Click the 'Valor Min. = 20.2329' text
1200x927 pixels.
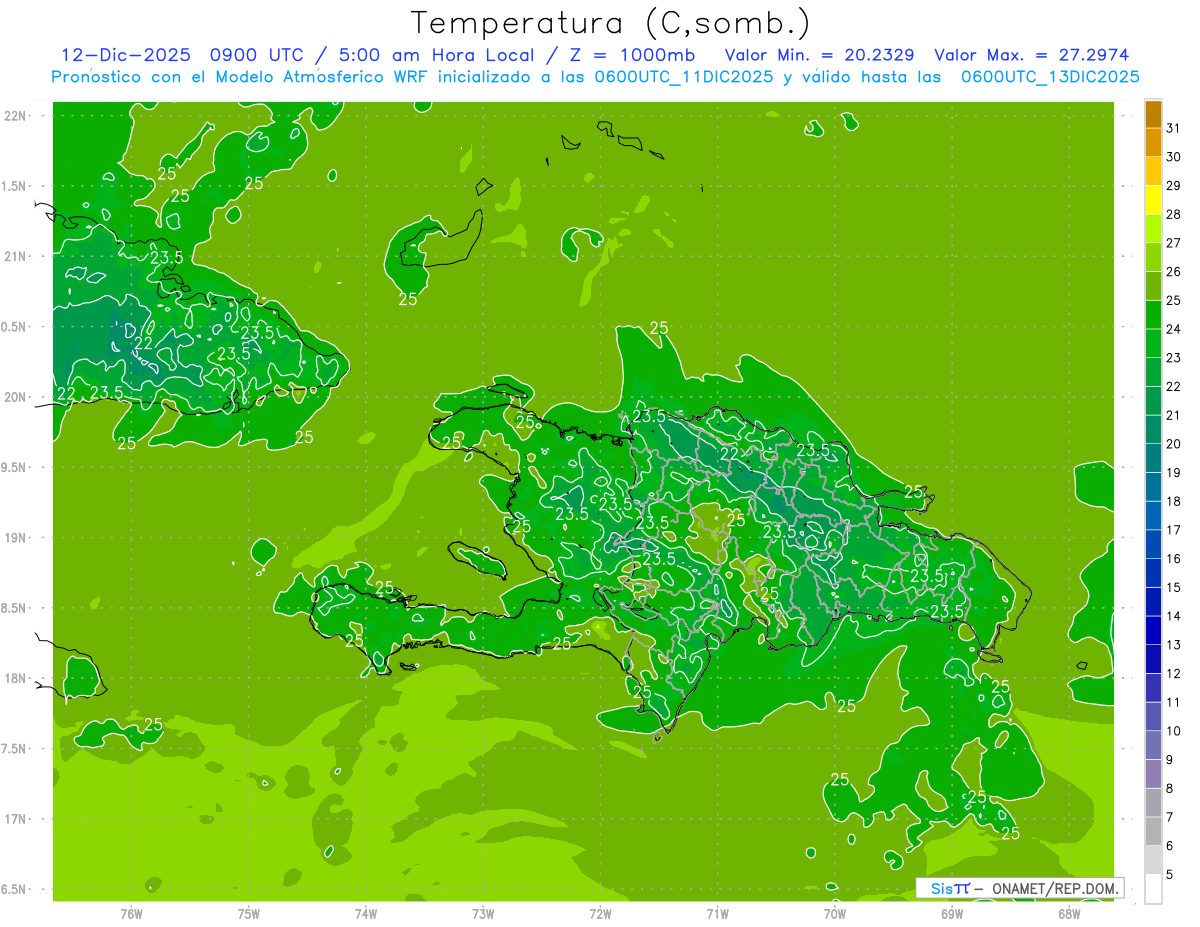pyautogui.click(x=819, y=55)
